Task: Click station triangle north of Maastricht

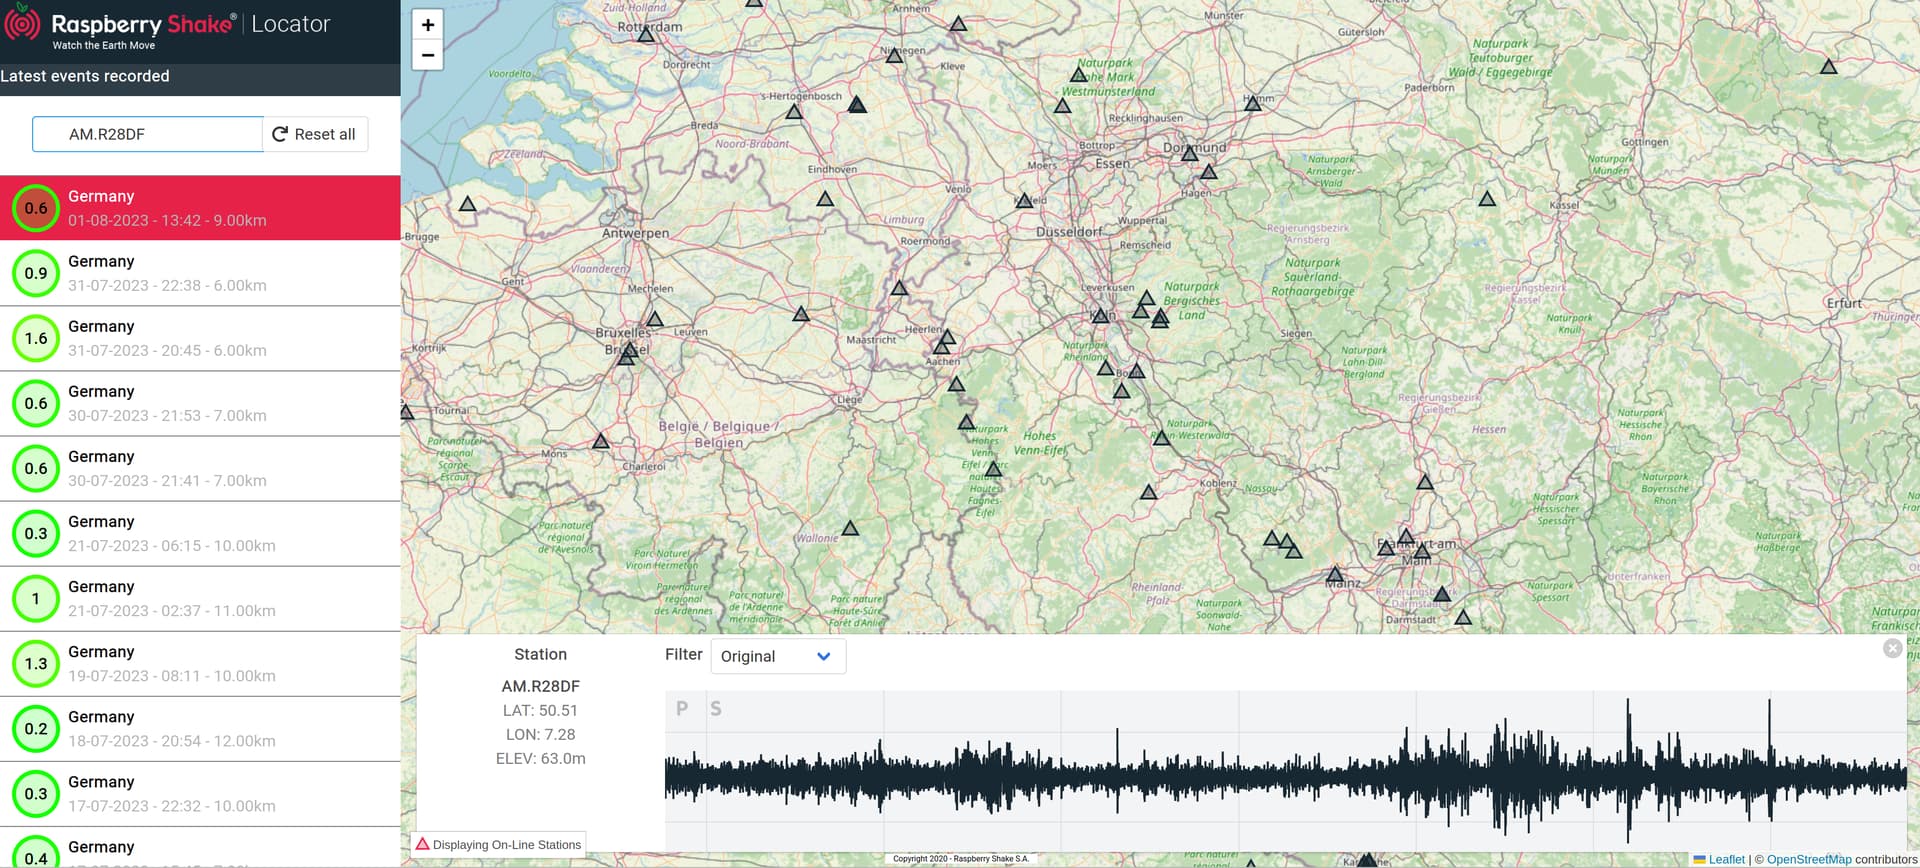Action: (x=899, y=288)
